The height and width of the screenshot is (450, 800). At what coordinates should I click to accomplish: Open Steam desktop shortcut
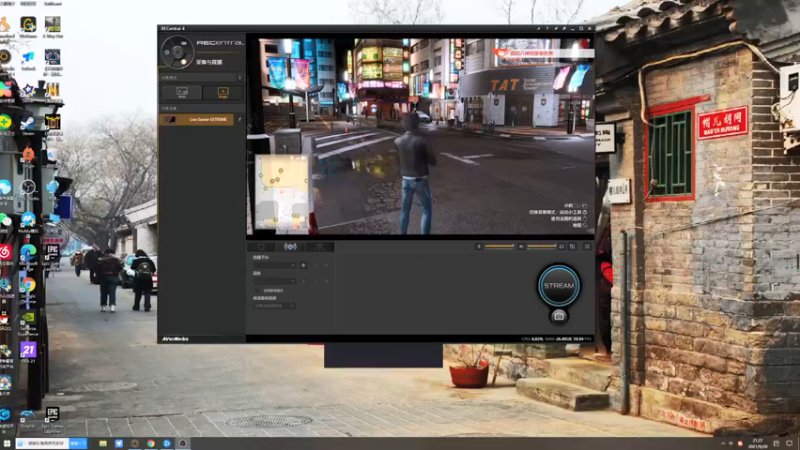(x=28, y=124)
